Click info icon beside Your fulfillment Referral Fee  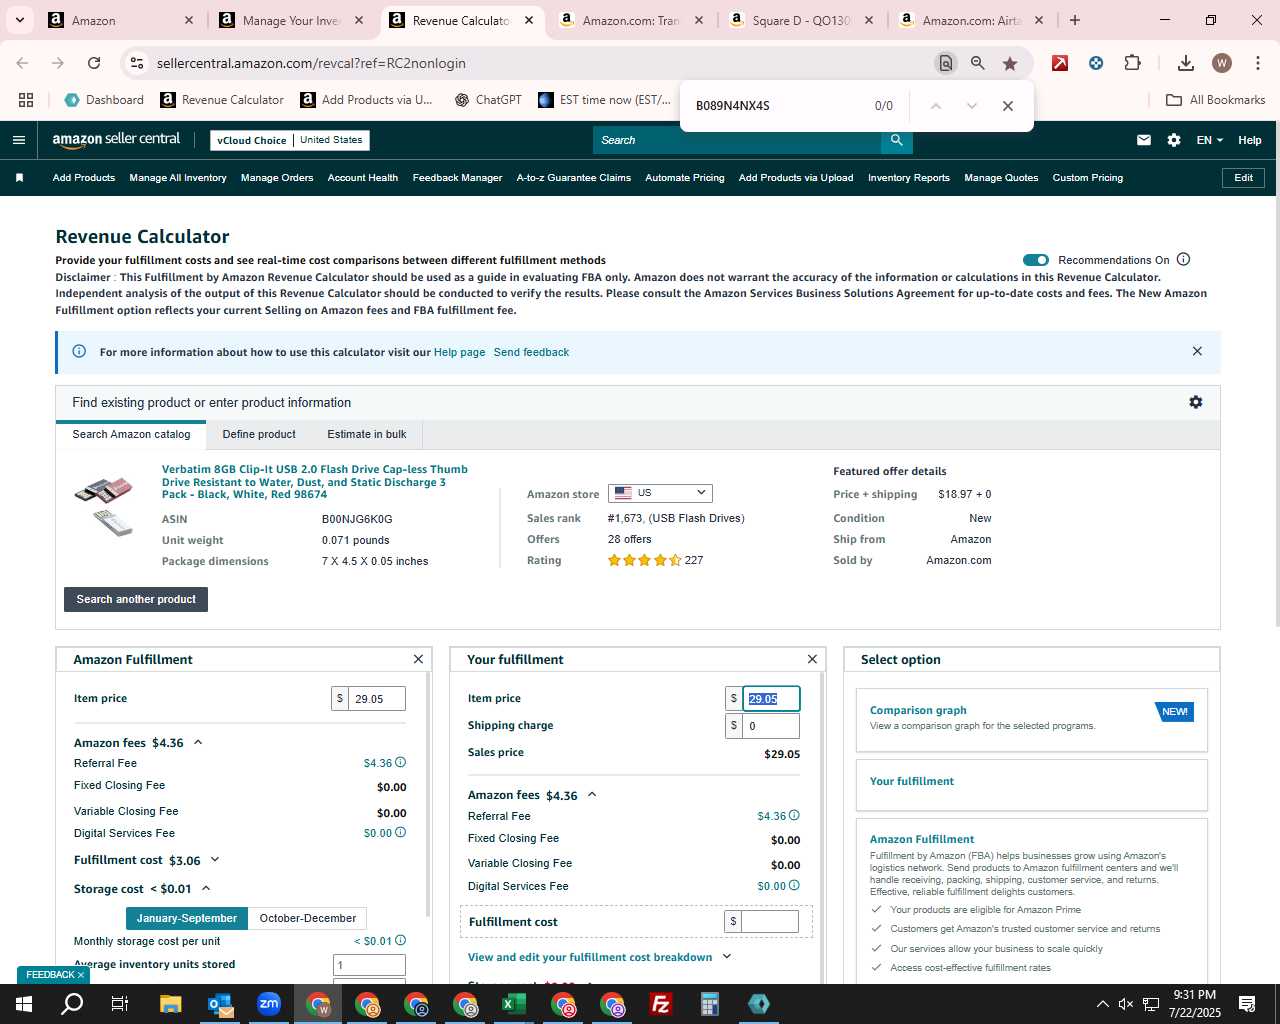click(x=795, y=815)
